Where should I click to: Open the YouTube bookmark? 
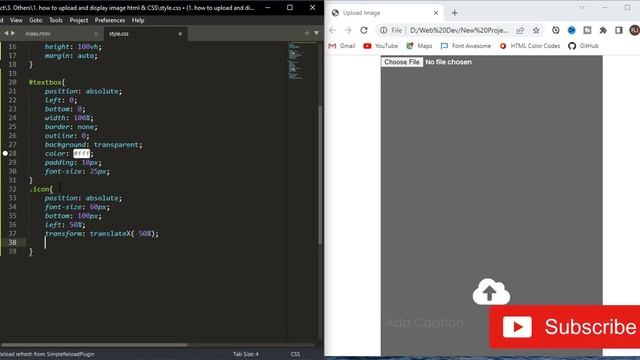380,46
